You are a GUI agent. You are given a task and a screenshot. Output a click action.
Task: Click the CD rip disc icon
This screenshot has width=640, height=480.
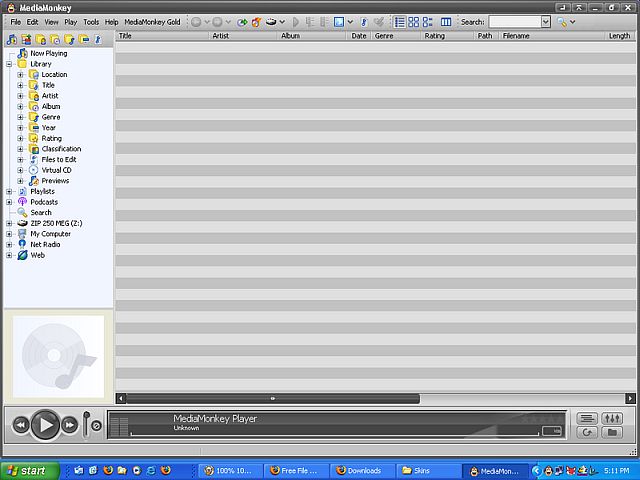click(271, 22)
